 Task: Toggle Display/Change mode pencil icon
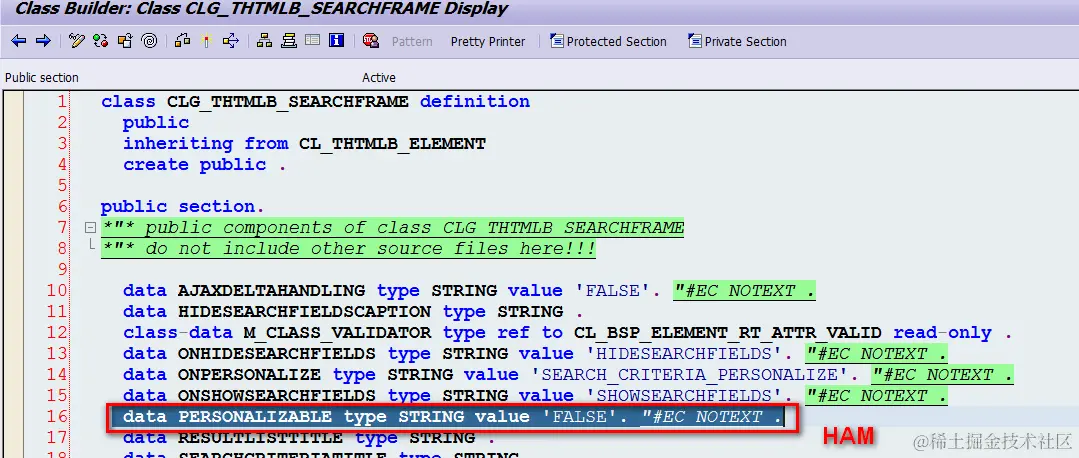pos(76,41)
